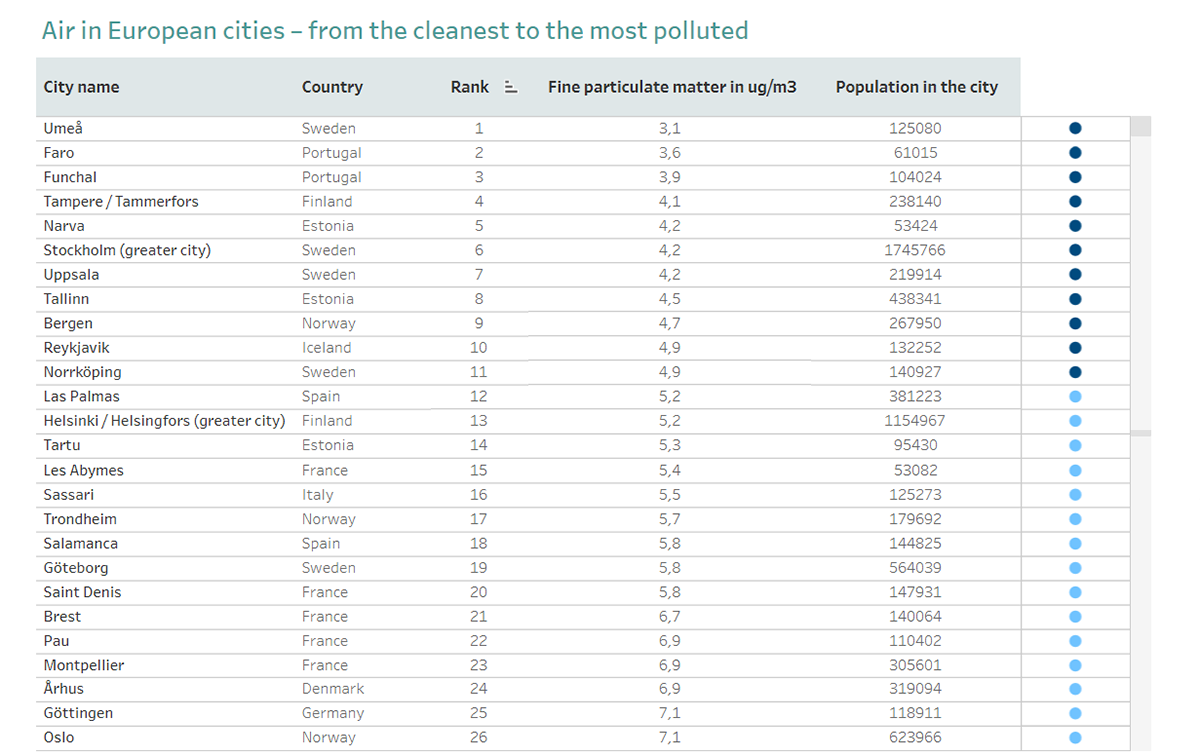Click population value 305601 for Montpellier
Viewport: 1200px width, 756px height.
[x=915, y=665]
